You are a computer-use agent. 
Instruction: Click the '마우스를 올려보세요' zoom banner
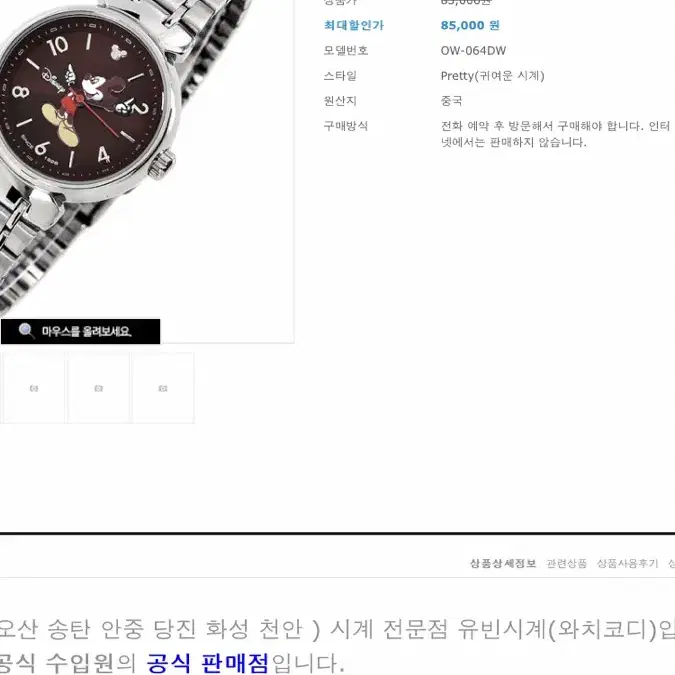click(x=81, y=331)
